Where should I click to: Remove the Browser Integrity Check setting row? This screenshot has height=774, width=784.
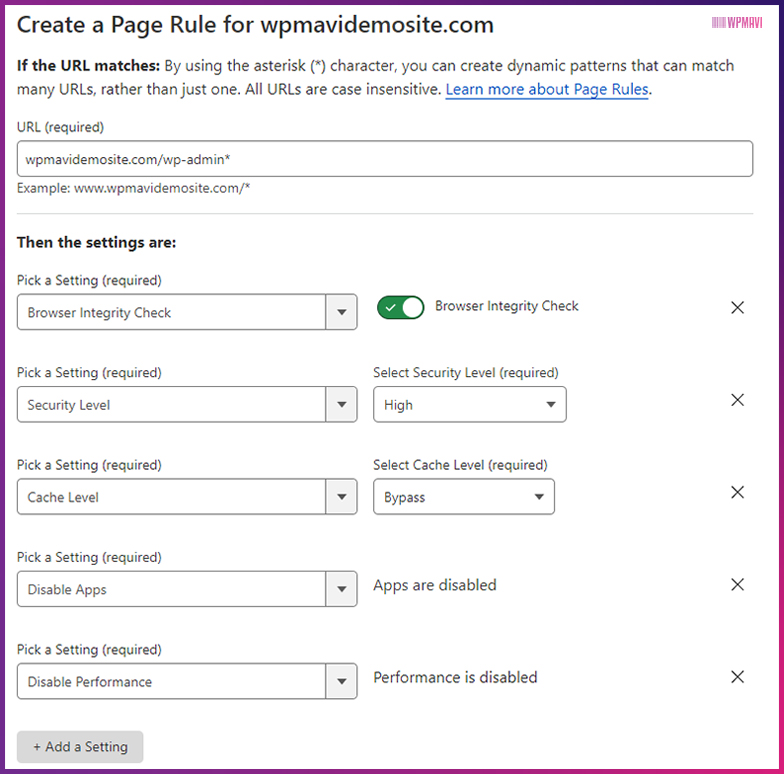738,308
